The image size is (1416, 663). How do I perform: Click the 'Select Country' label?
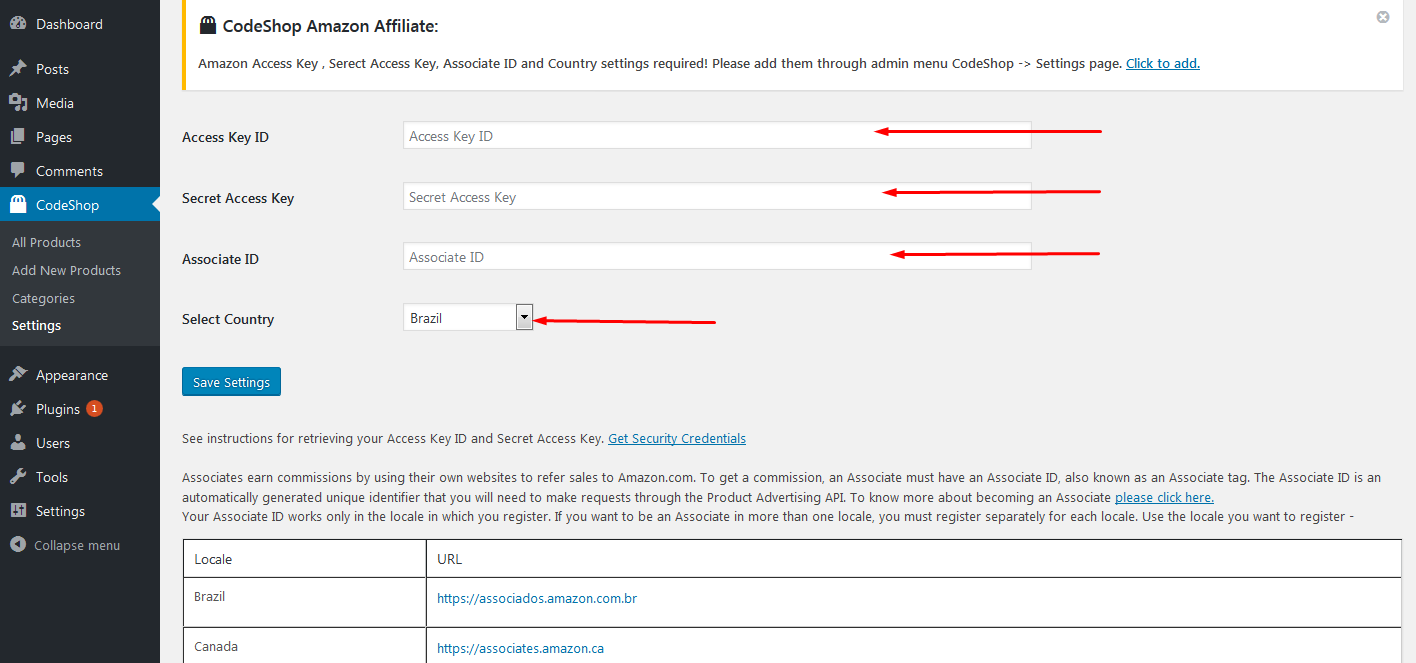tap(228, 319)
